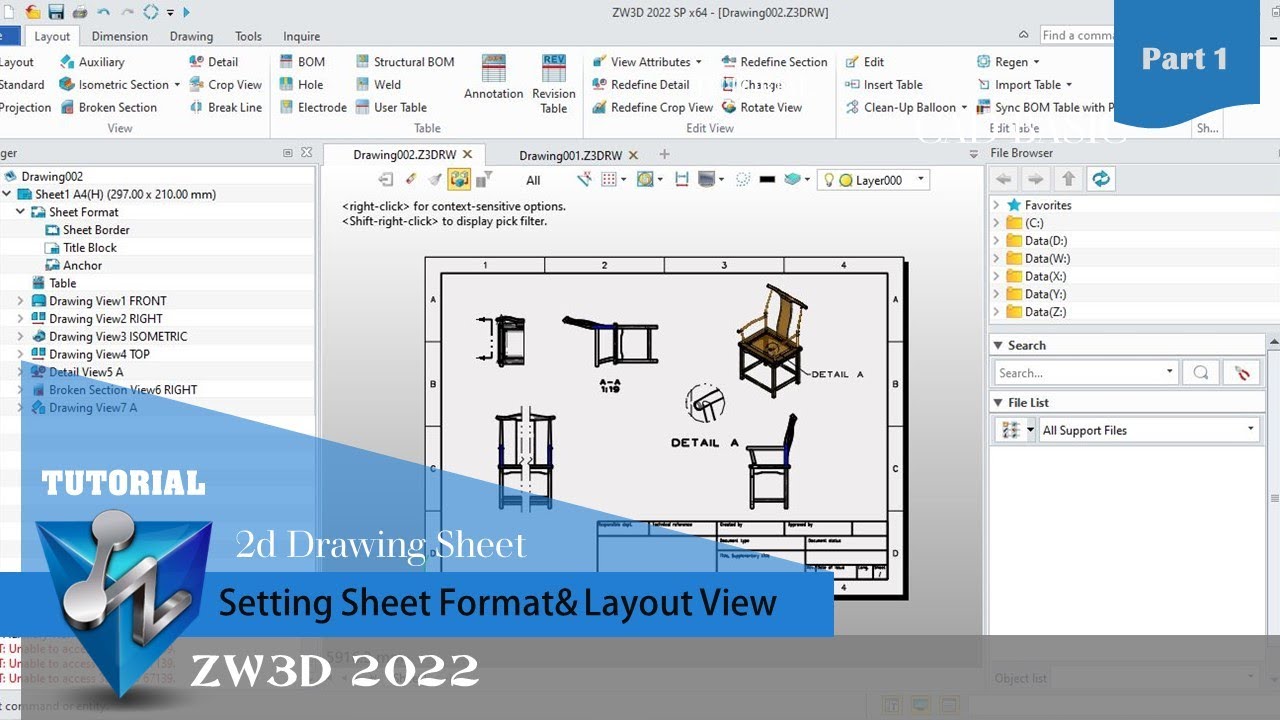Screen dimensions: 1280x720
Task: Expand the Favorites folder in File Browser
Action: click(x=996, y=205)
